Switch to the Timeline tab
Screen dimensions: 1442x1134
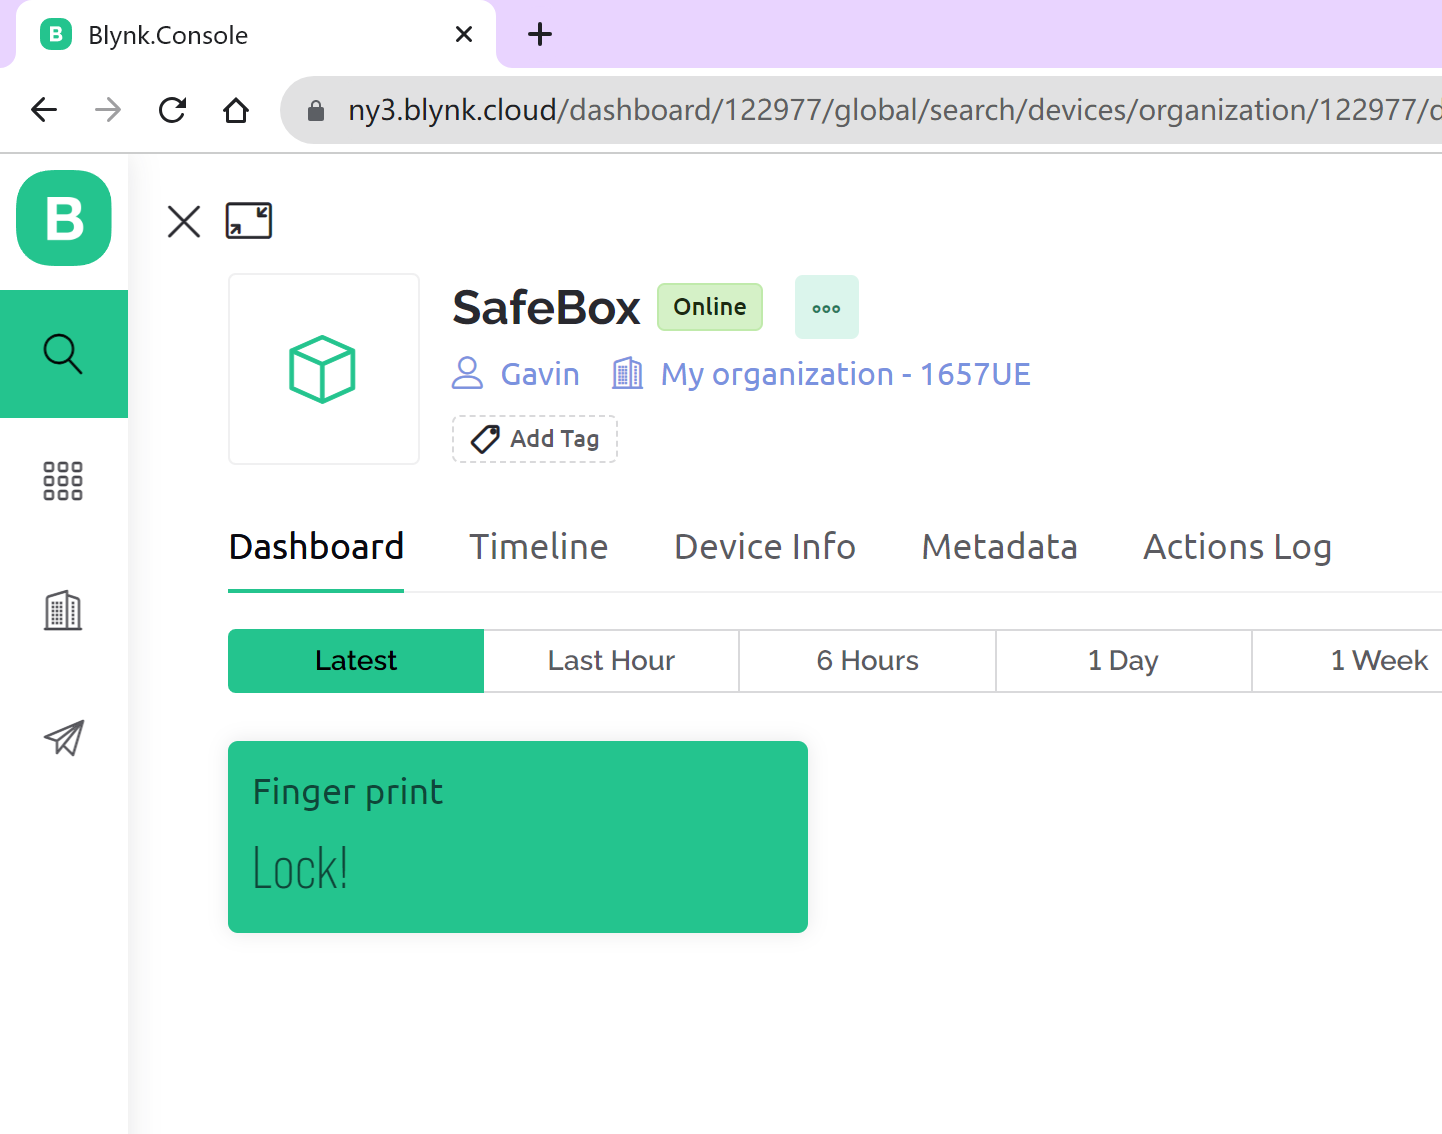pyautogui.click(x=539, y=547)
